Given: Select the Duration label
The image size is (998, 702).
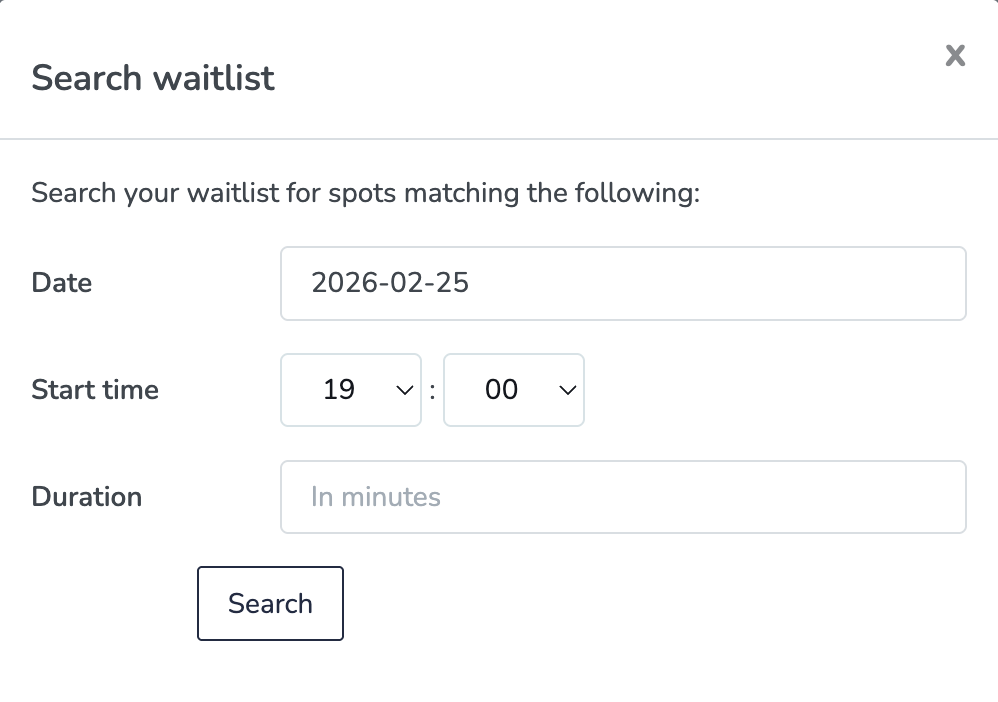Looking at the screenshot, I should click(86, 496).
